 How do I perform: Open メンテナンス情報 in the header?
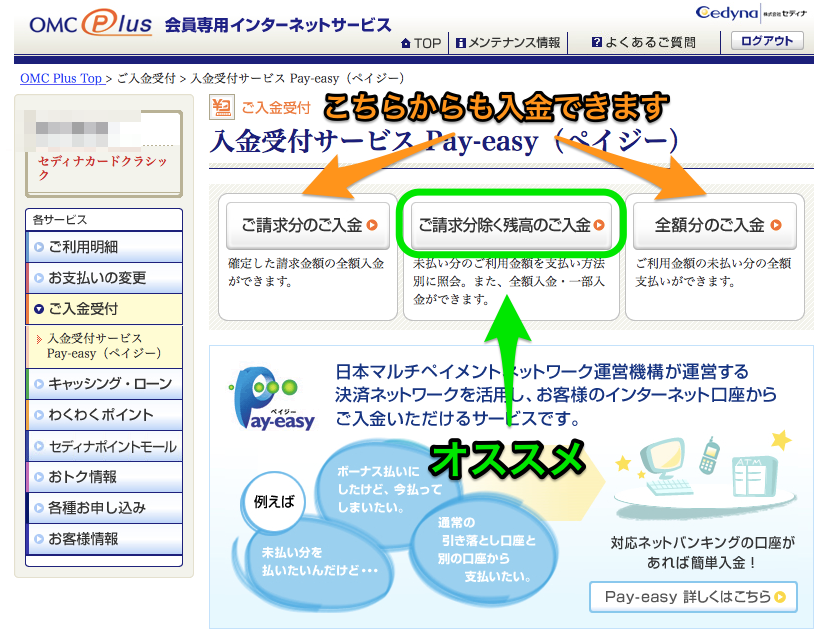pos(508,42)
